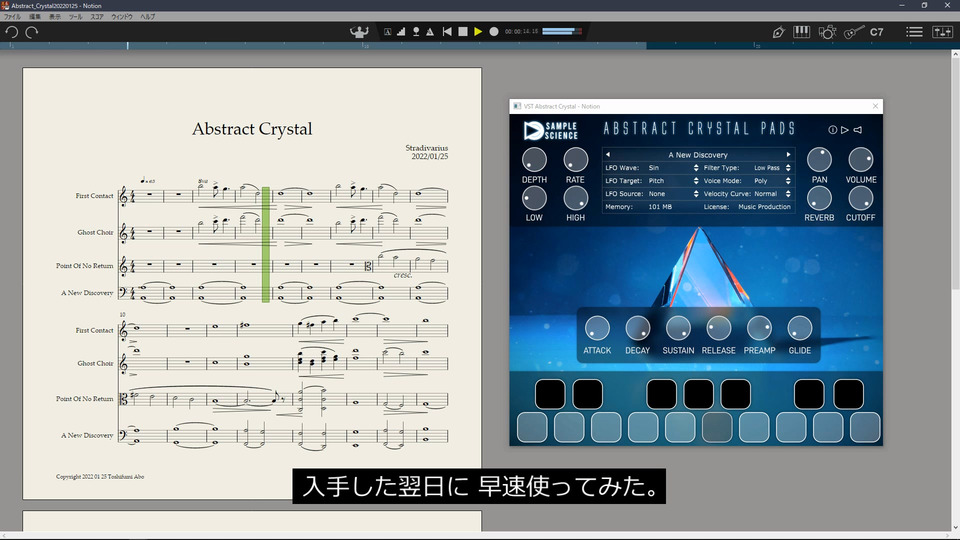Click the REVERB knob
Image resolution: width=960 pixels, height=540 pixels.
pyautogui.click(x=819, y=198)
